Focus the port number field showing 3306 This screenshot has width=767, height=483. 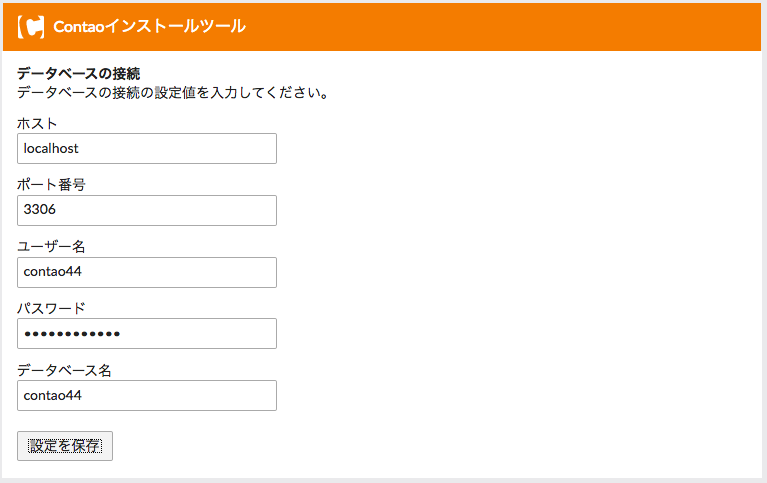tap(147, 210)
